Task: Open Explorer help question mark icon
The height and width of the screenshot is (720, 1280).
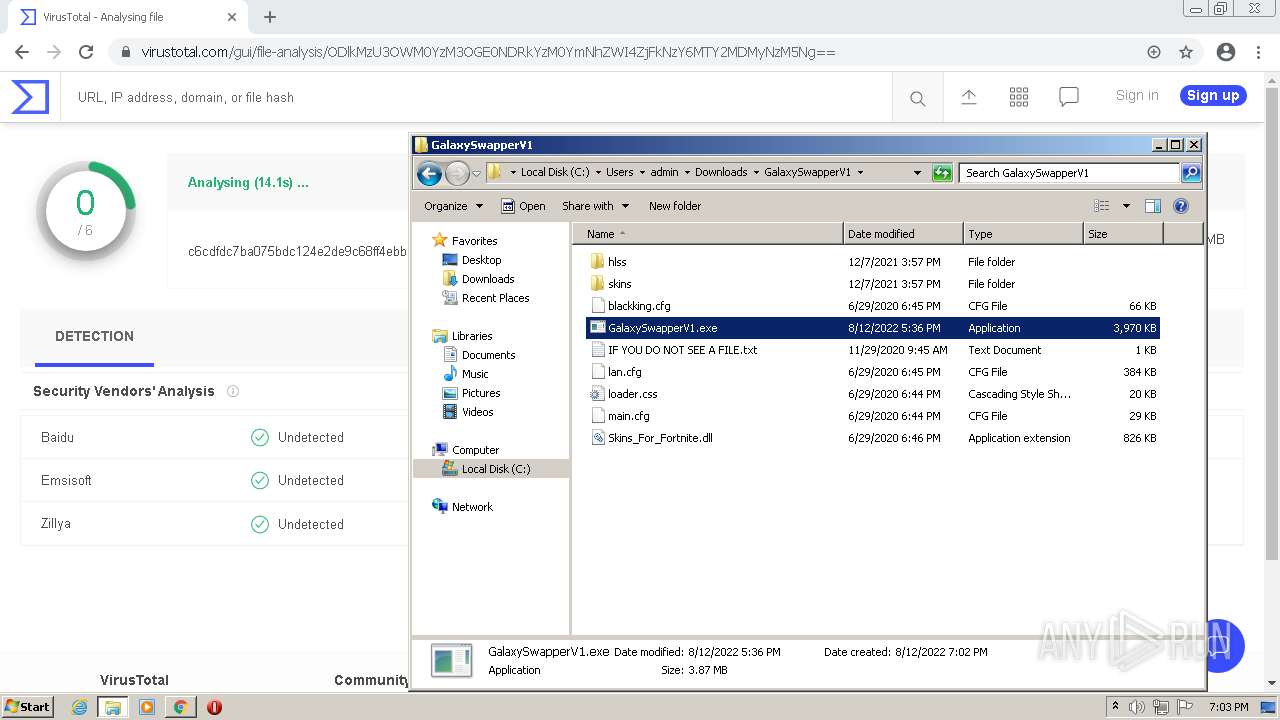Action: [x=1181, y=206]
